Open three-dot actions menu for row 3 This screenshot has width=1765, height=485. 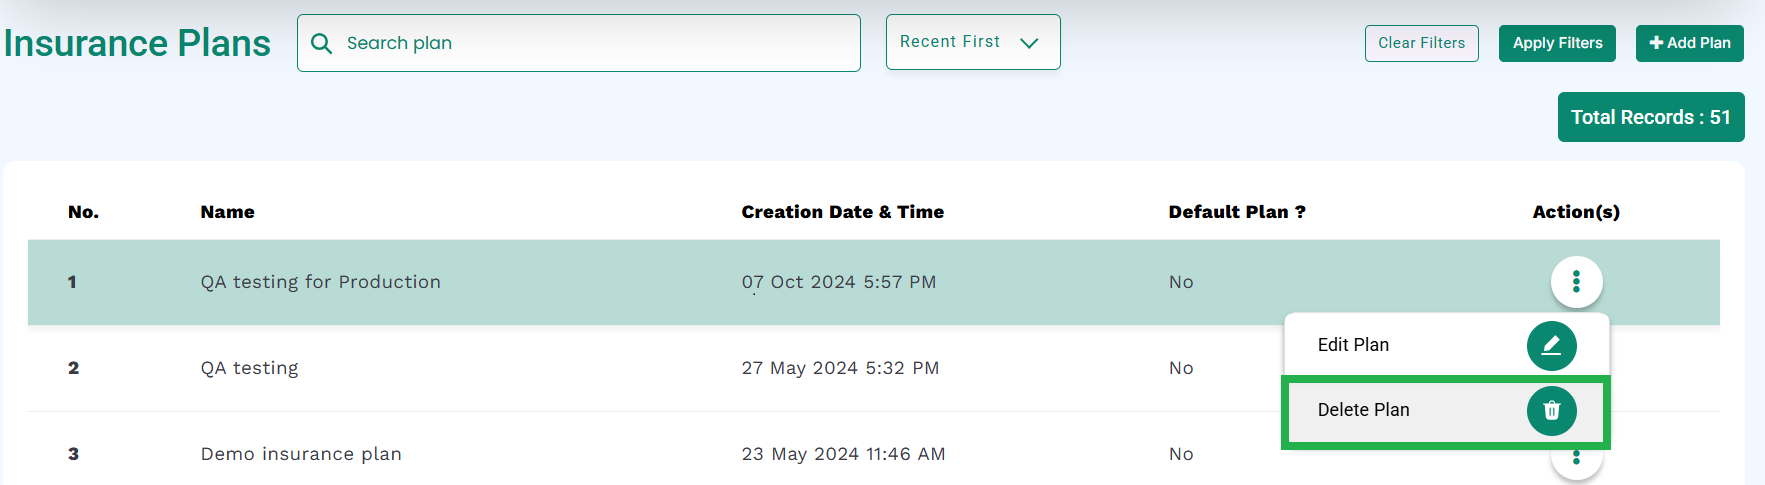(1576, 458)
